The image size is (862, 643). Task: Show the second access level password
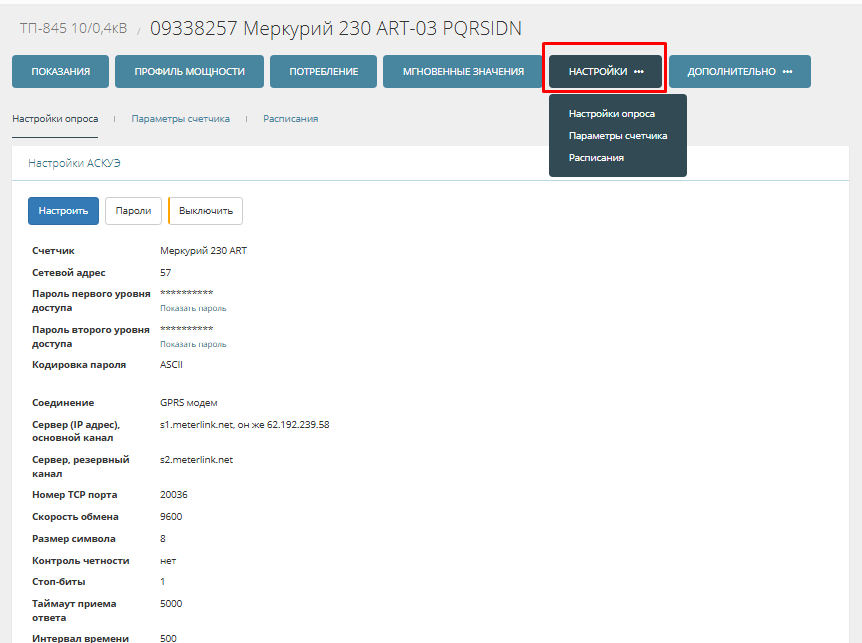193,344
